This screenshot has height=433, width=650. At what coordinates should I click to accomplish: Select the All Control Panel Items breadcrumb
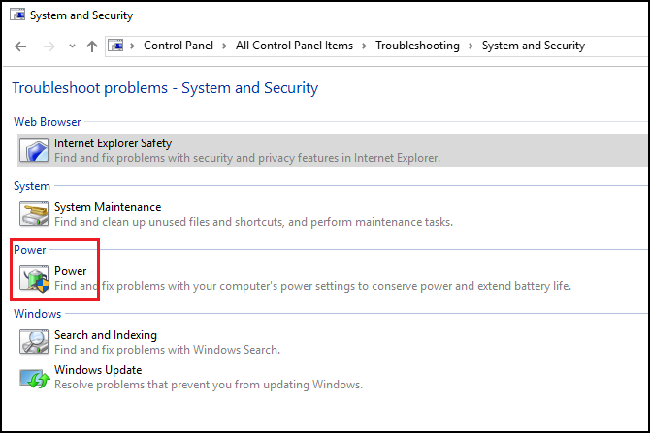[294, 46]
